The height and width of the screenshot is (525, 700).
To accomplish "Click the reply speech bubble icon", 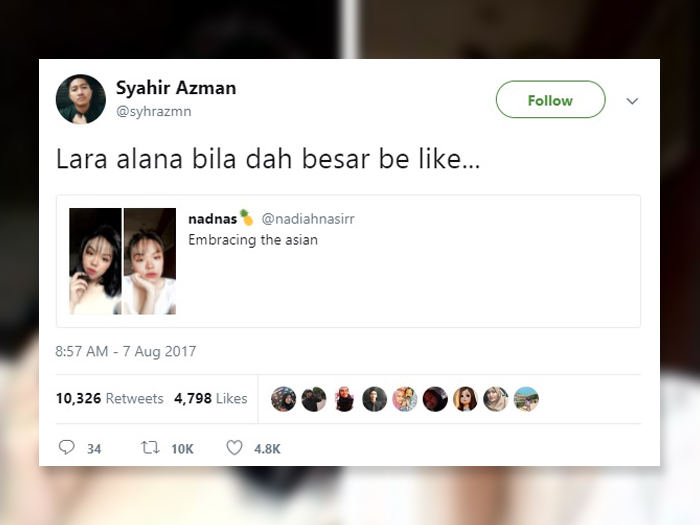I will click(67, 447).
